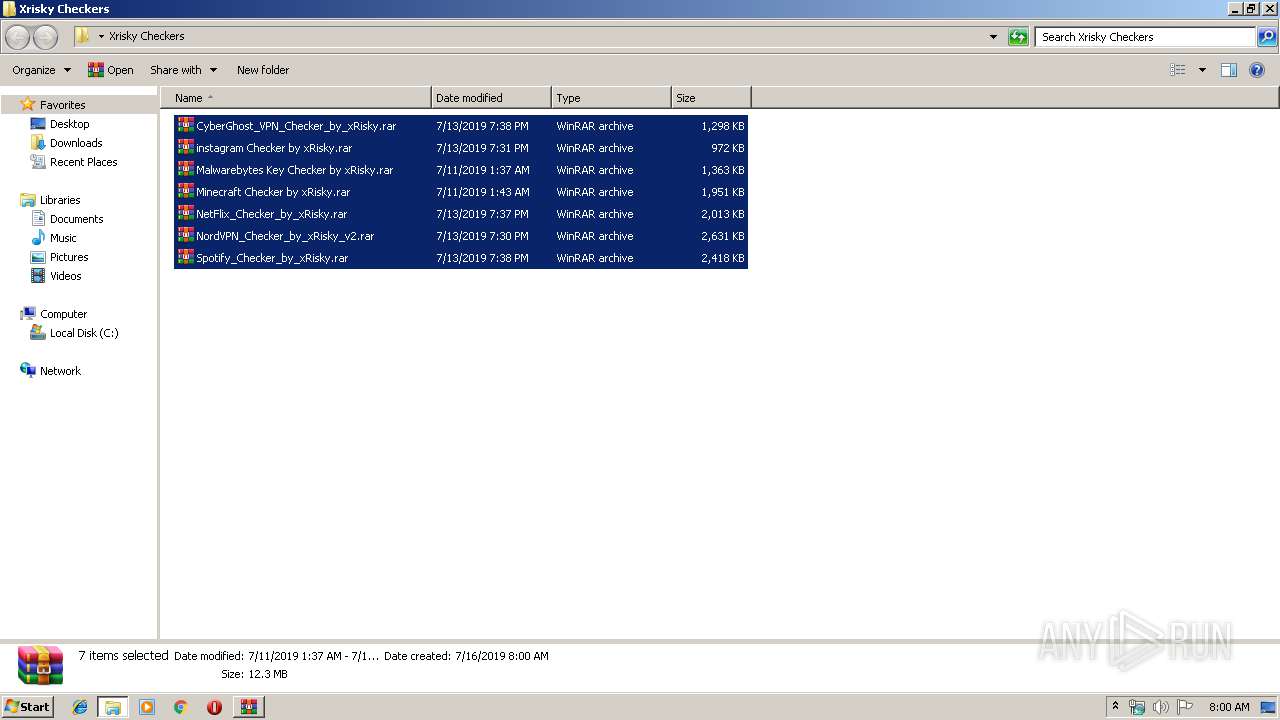Open the Organize menu

click(41, 70)
